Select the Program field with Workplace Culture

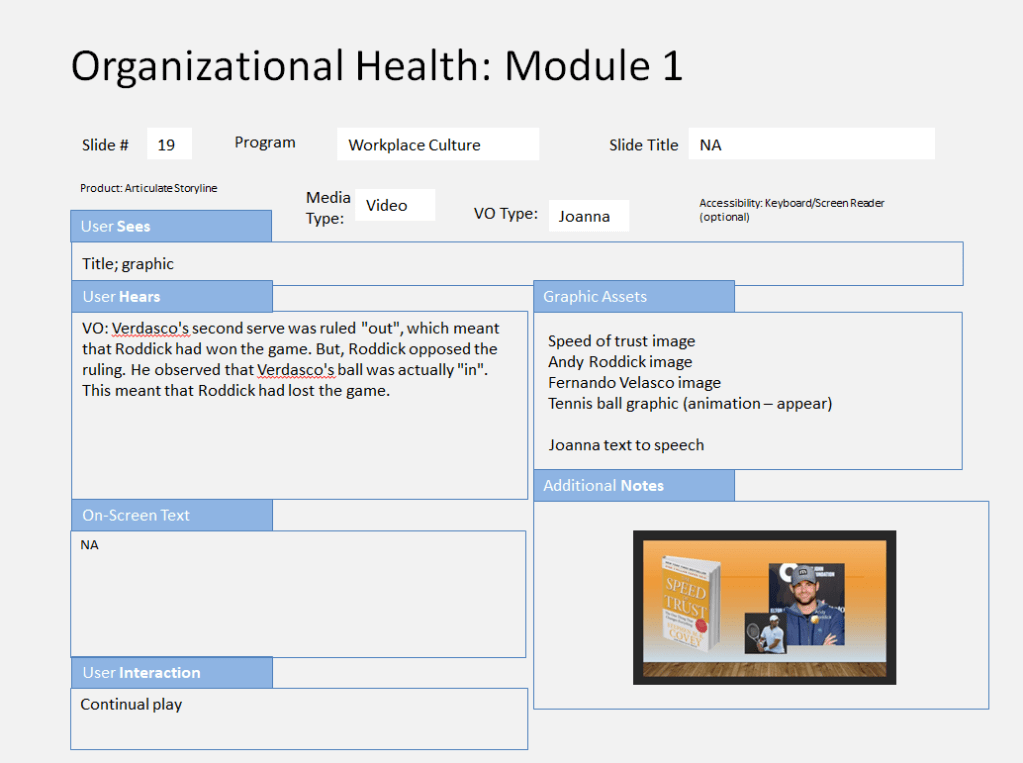point(437,144)
